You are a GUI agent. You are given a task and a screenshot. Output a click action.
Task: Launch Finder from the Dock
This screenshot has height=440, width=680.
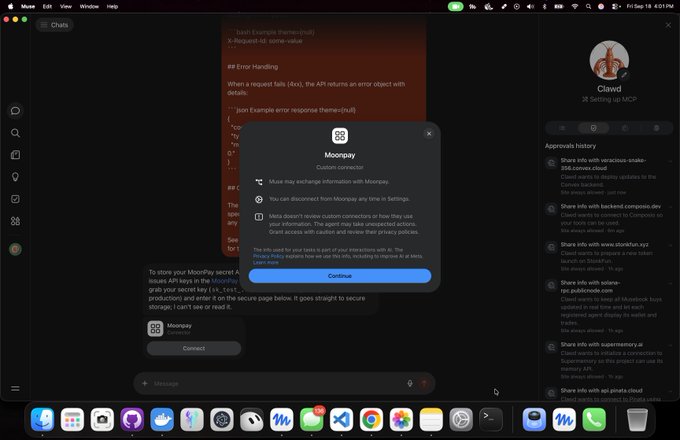[x=42, y=419]
